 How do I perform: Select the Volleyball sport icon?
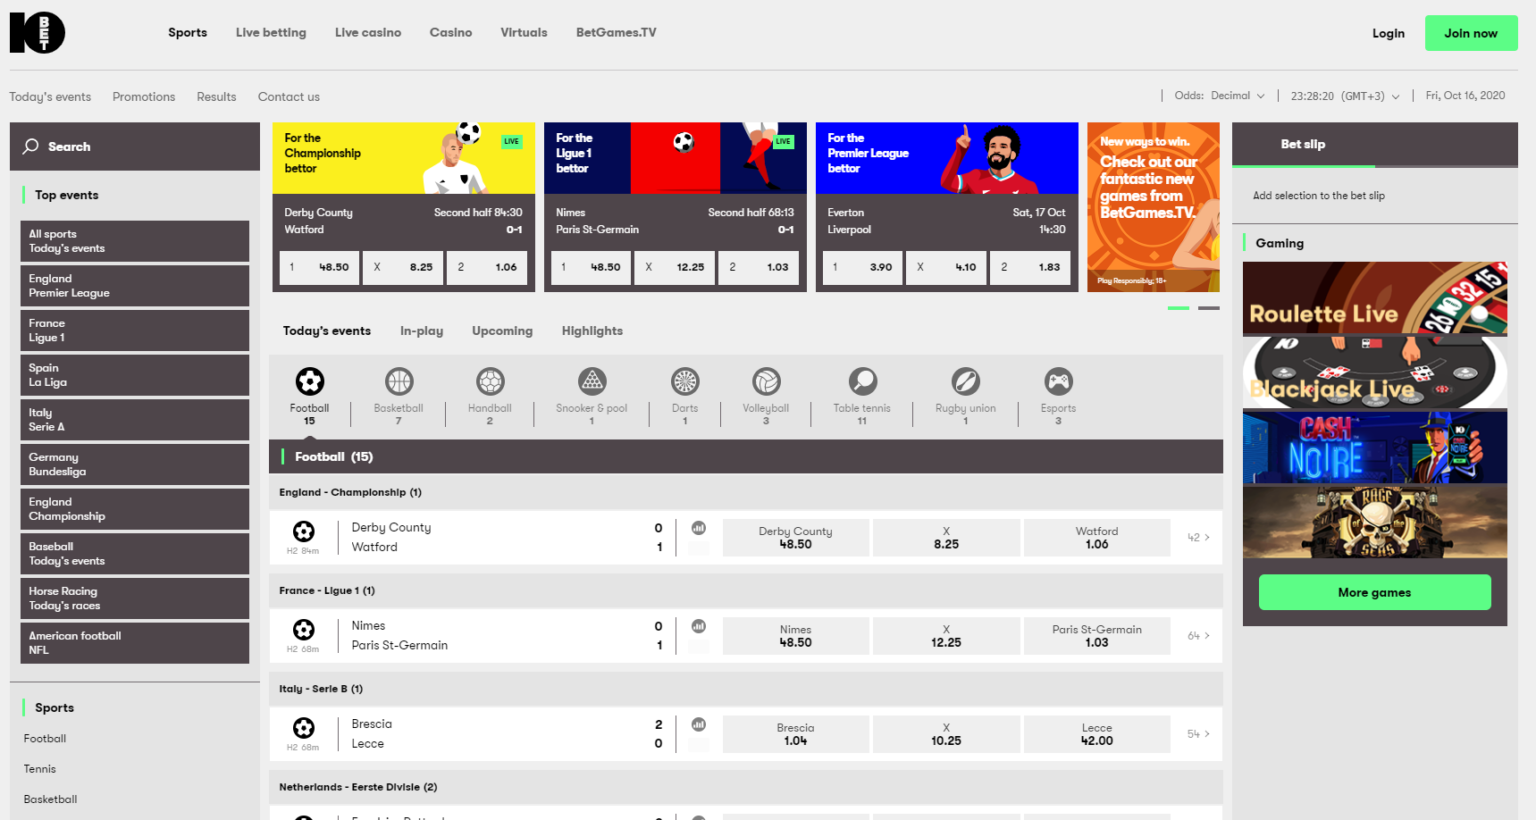[766, 381]
